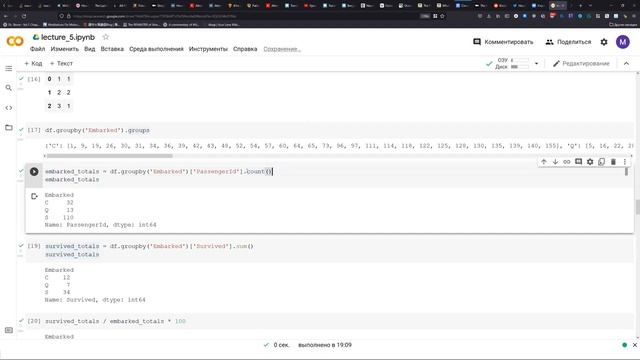
Task: Open the selected cell's editor settings
Action: (x=590, y=162)
